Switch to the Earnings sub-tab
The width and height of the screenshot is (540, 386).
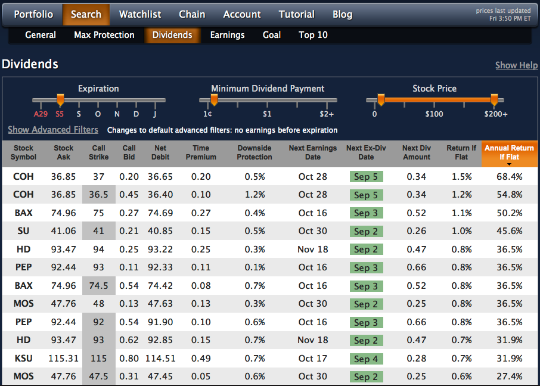[x=227, y=35]
